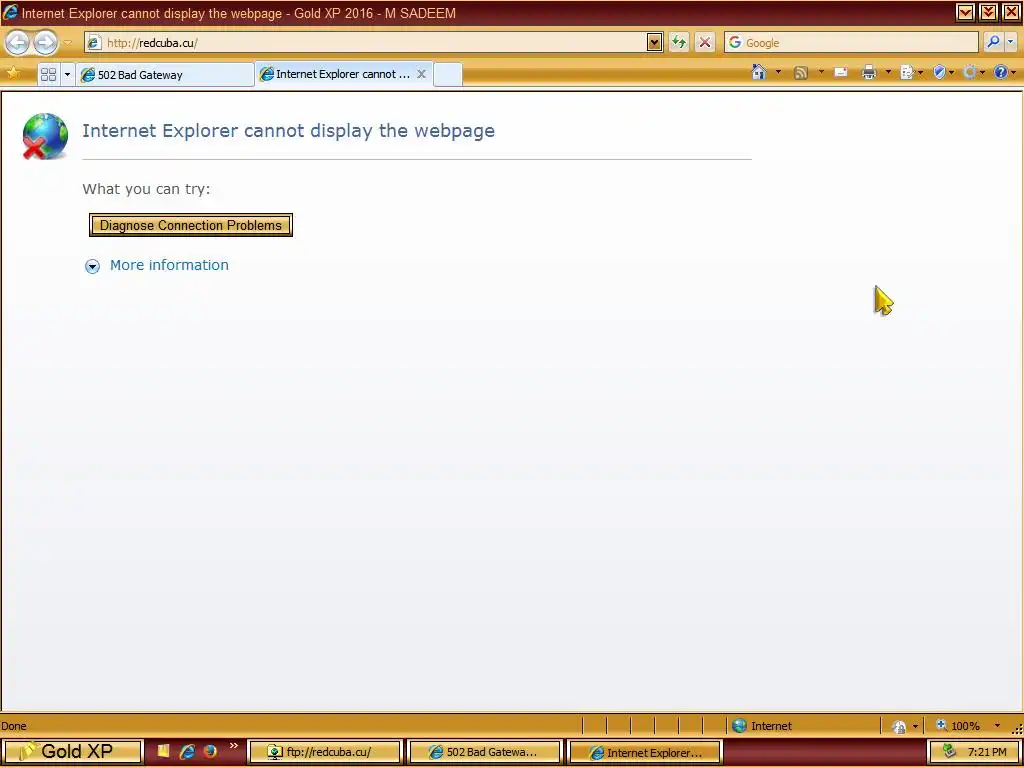
Task: Open the recent pages dropdown beside Forward
Action: click(68, 43)
